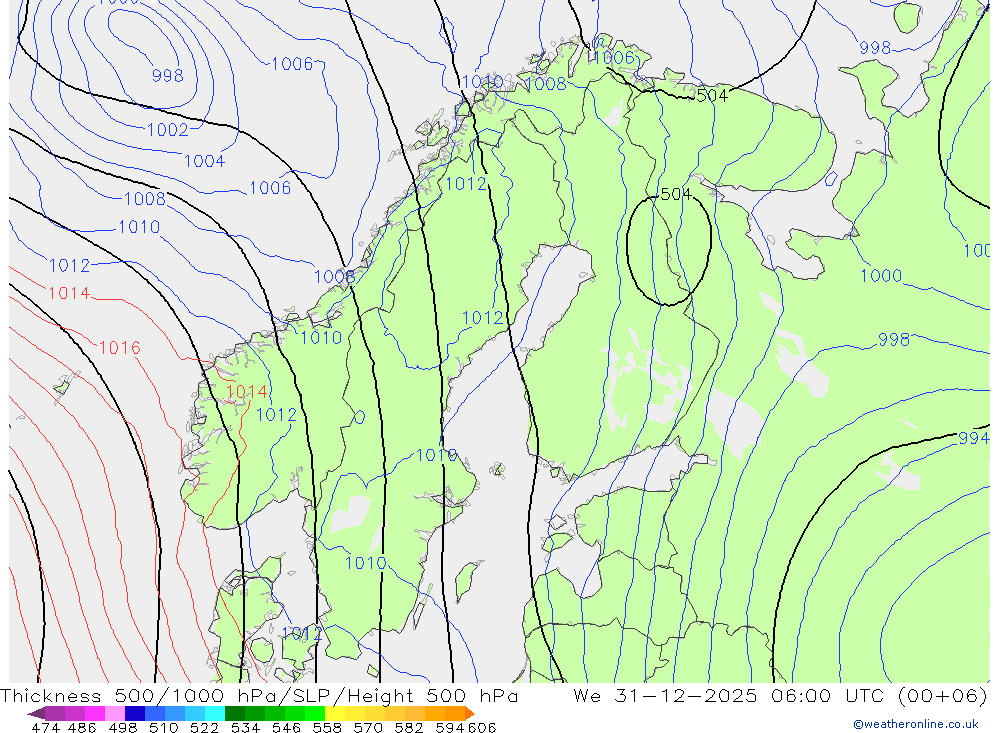The image size is (1000, 733).
Task: Select the darkest green legend swatch
Action: [x=235, y=713]
